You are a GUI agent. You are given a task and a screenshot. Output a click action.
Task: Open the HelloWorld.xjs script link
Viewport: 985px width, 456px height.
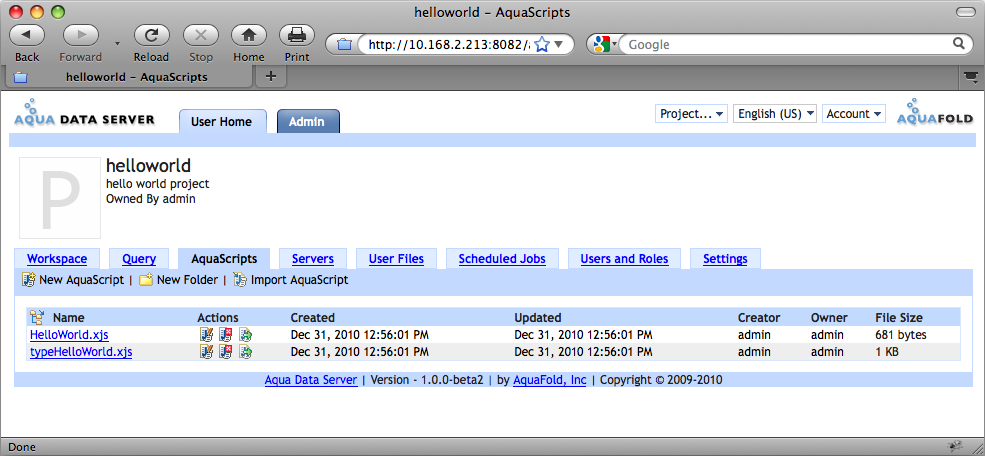[x=69, y=335]
